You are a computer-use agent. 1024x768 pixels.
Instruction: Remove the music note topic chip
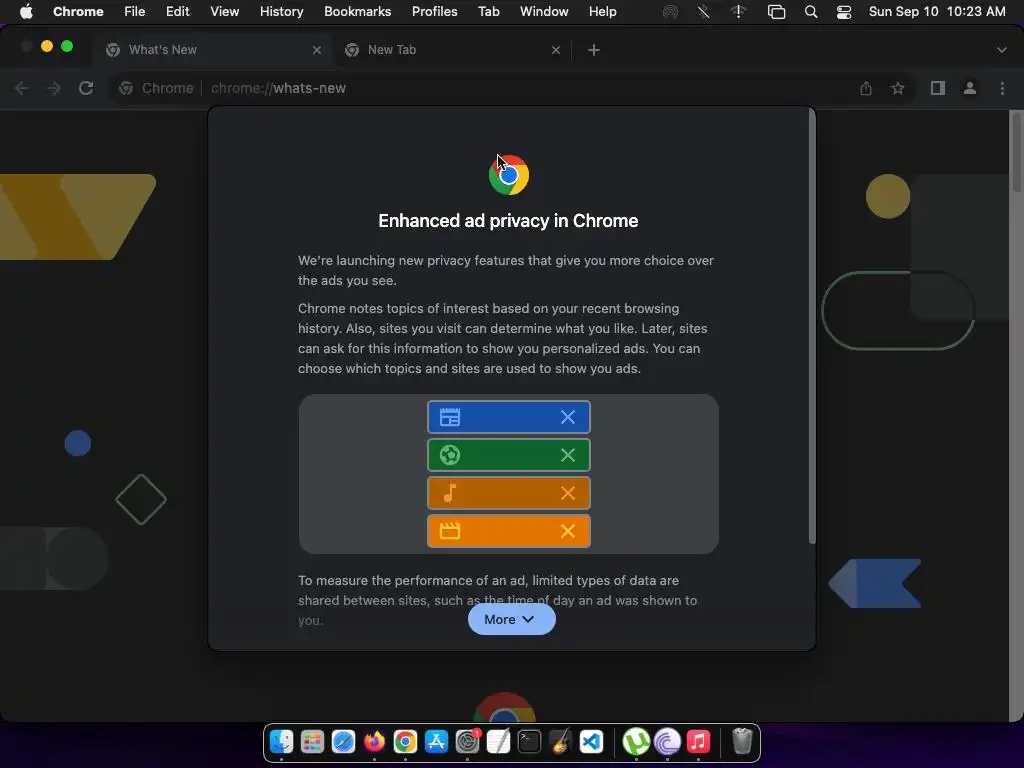point(568,493)
